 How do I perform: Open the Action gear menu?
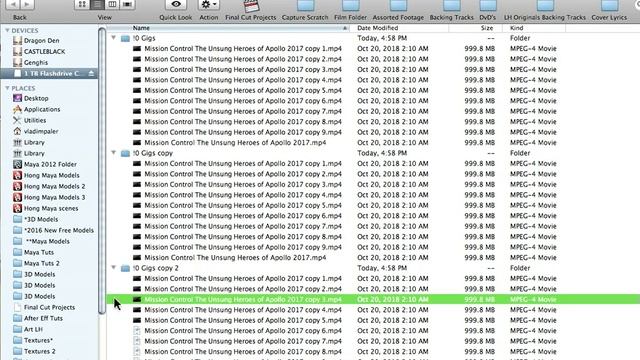(x=209, y=4)
